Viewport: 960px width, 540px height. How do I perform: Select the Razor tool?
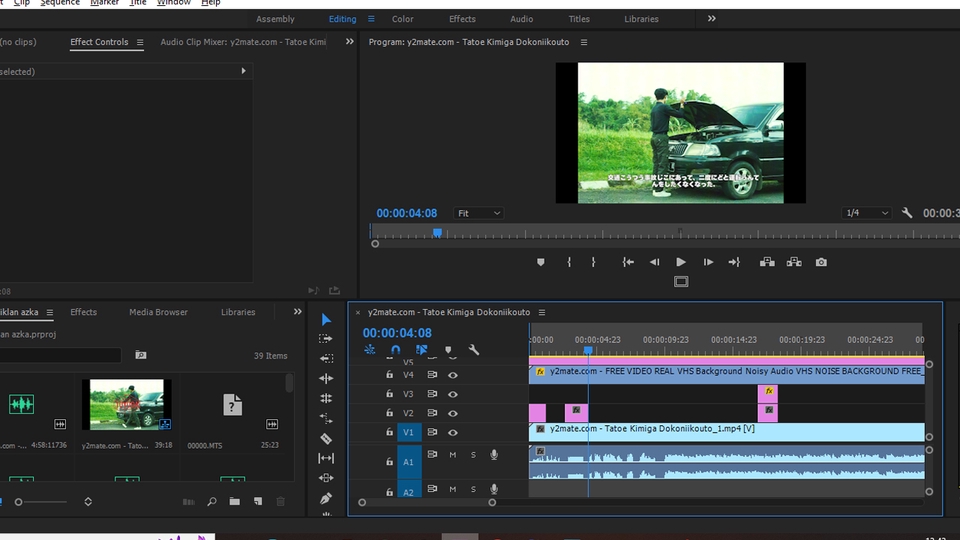[326, 438]
